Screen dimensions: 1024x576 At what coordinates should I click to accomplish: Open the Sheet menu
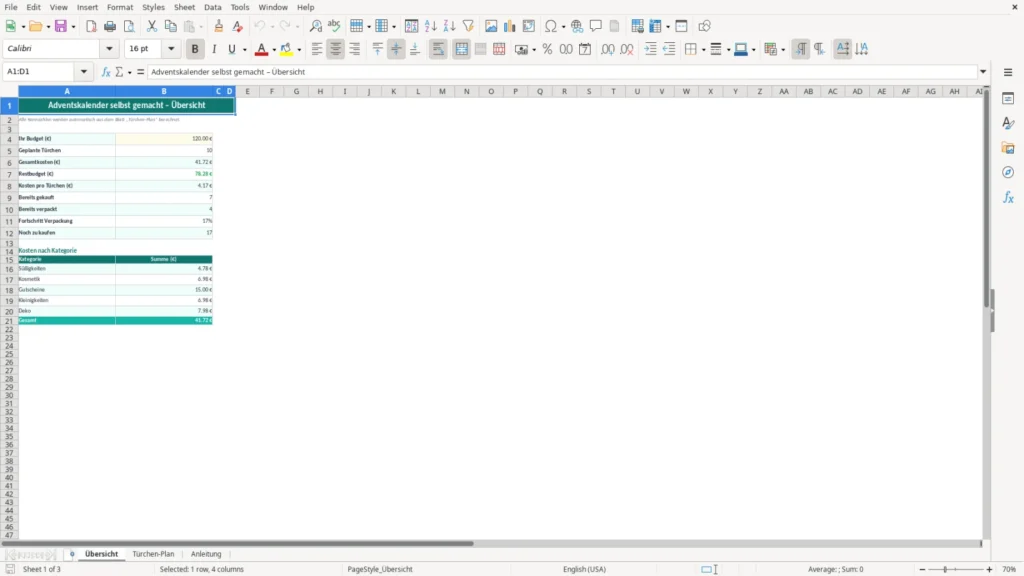coord(184,7)
